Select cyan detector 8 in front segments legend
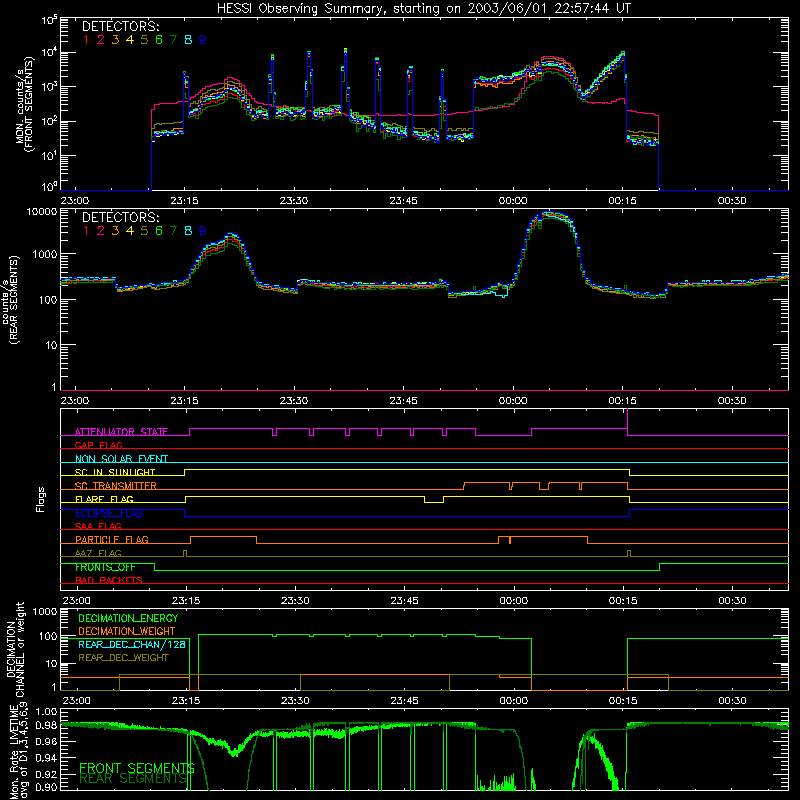 point(188,40)
